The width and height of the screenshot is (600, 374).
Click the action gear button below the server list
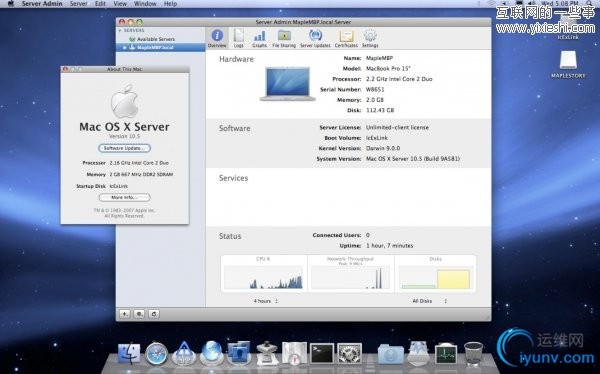tap(139, 314)
